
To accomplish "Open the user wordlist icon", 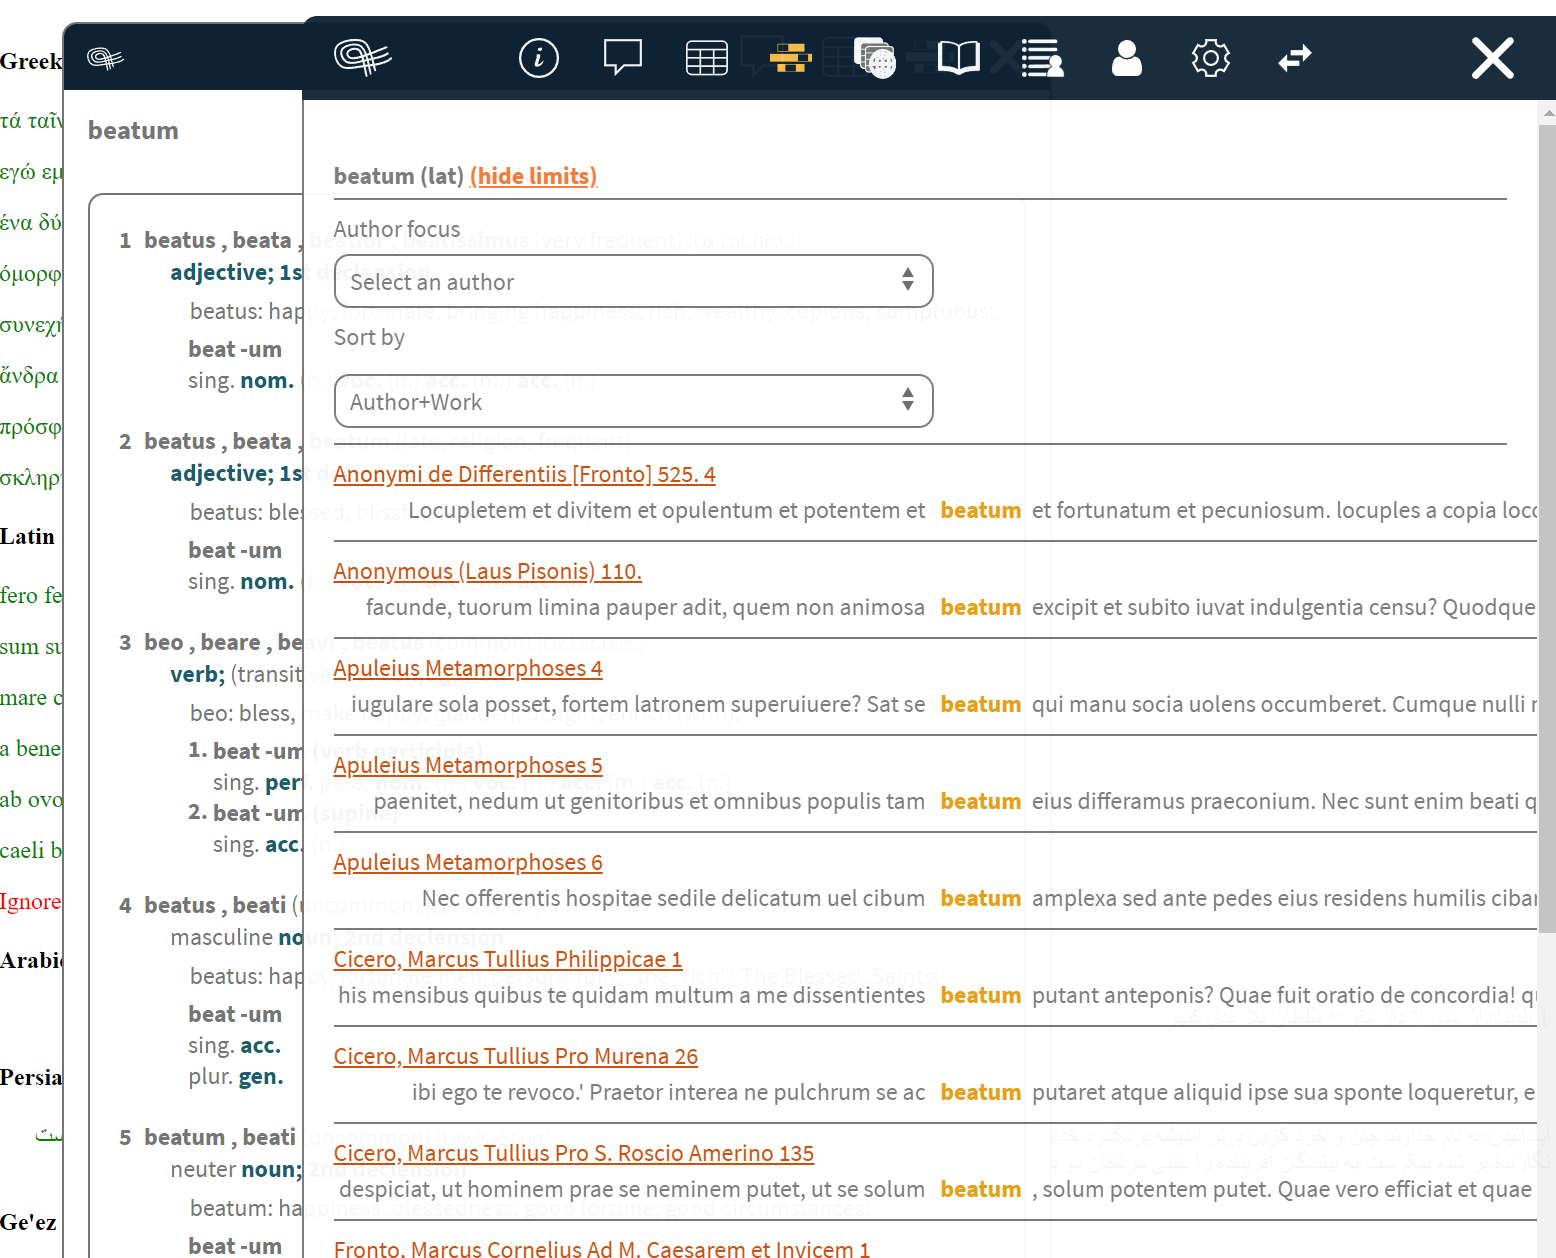I will click(1043, 57).
